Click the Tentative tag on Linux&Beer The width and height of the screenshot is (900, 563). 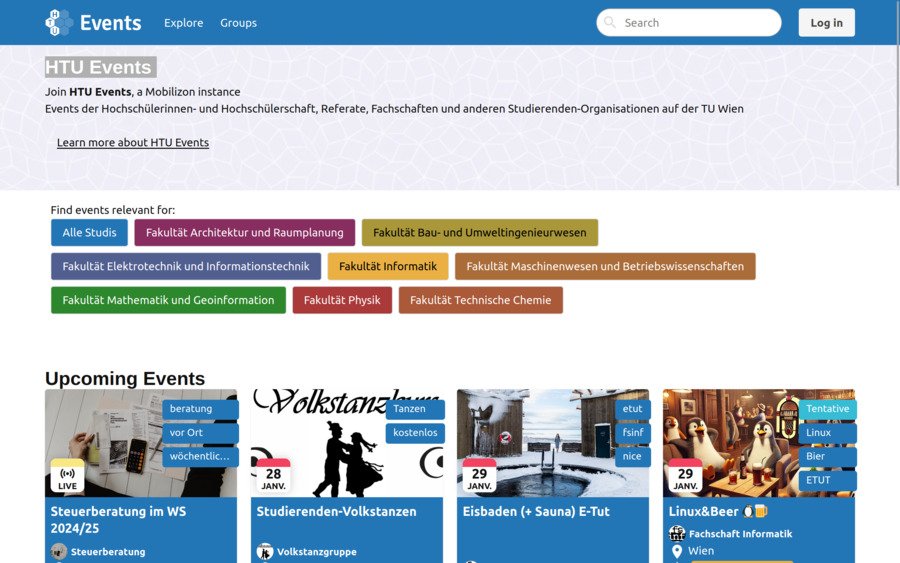click(827, 409)
